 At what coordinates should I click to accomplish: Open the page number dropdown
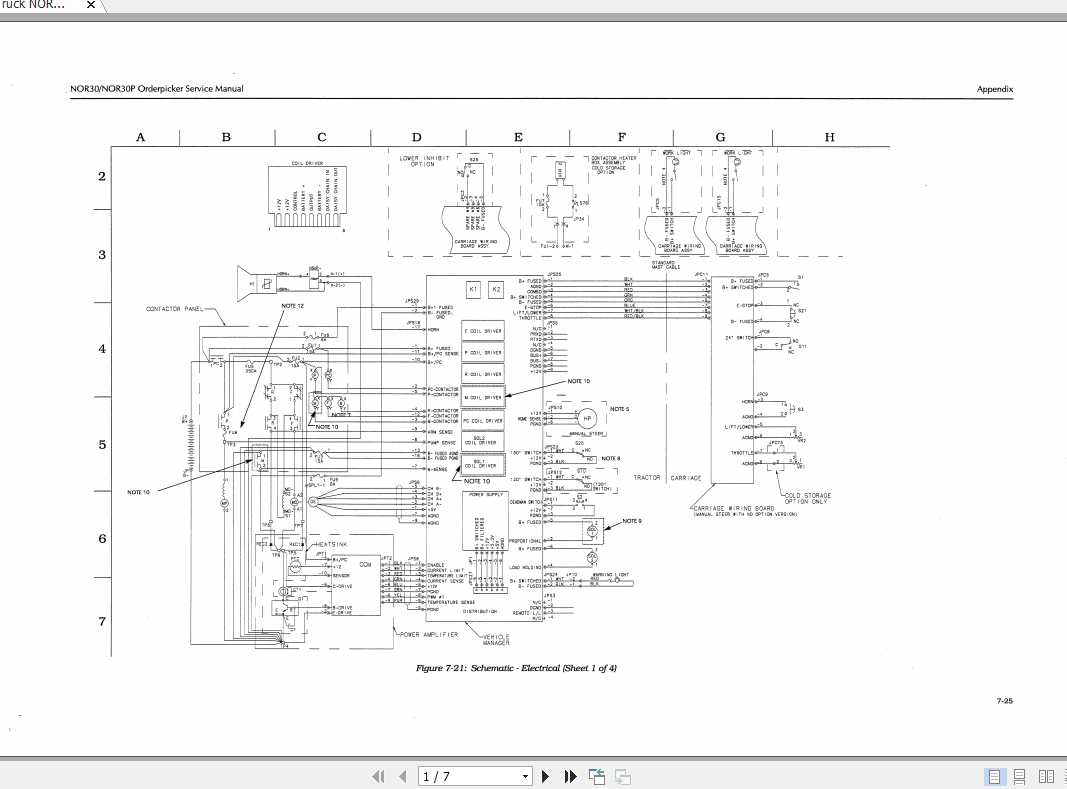pos(527,776)
